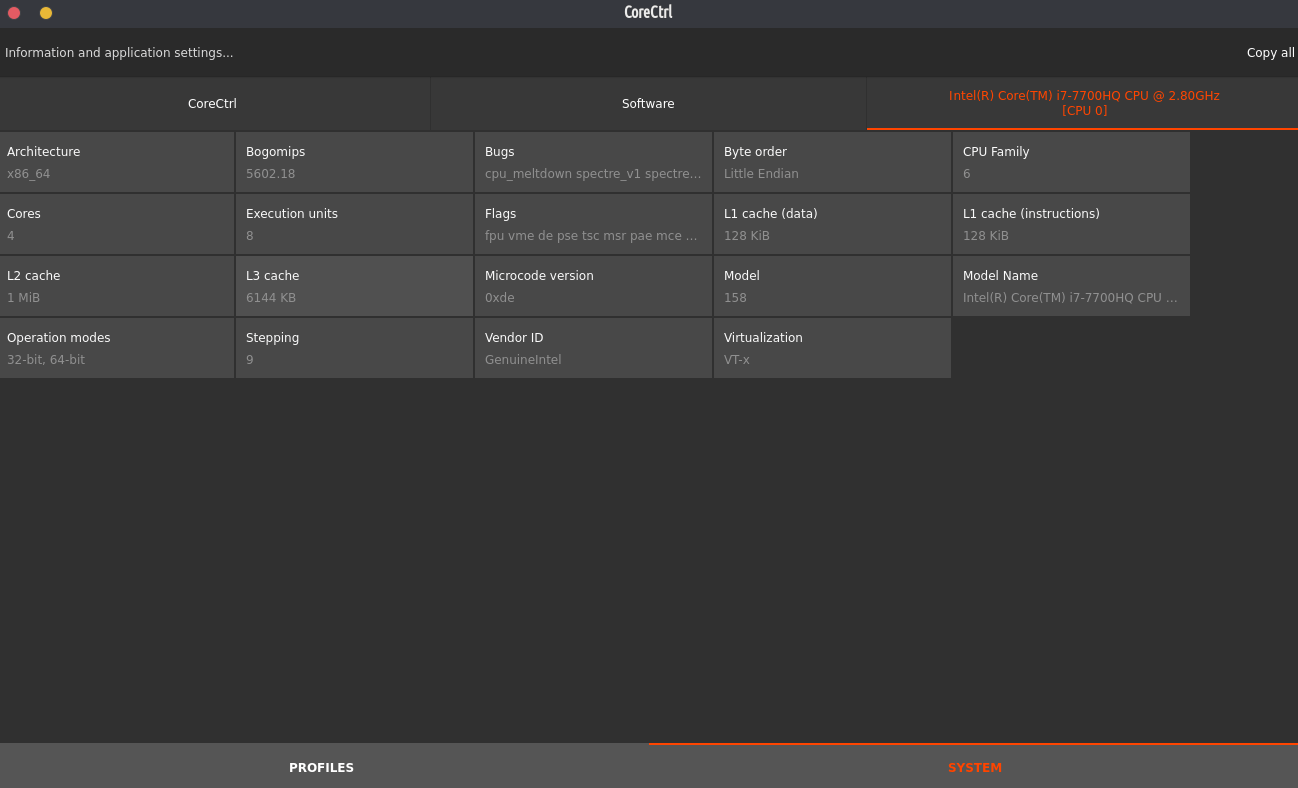
Task: Click the Execution units tile
Action: coord(354,224)
